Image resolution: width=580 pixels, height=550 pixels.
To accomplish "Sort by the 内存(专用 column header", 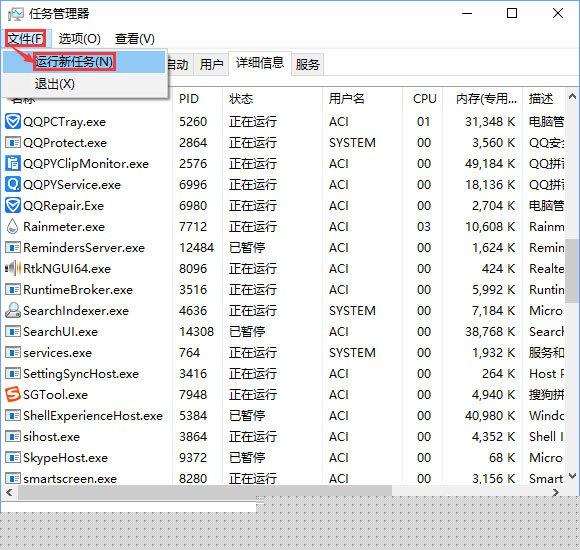I will click(482, 99).
